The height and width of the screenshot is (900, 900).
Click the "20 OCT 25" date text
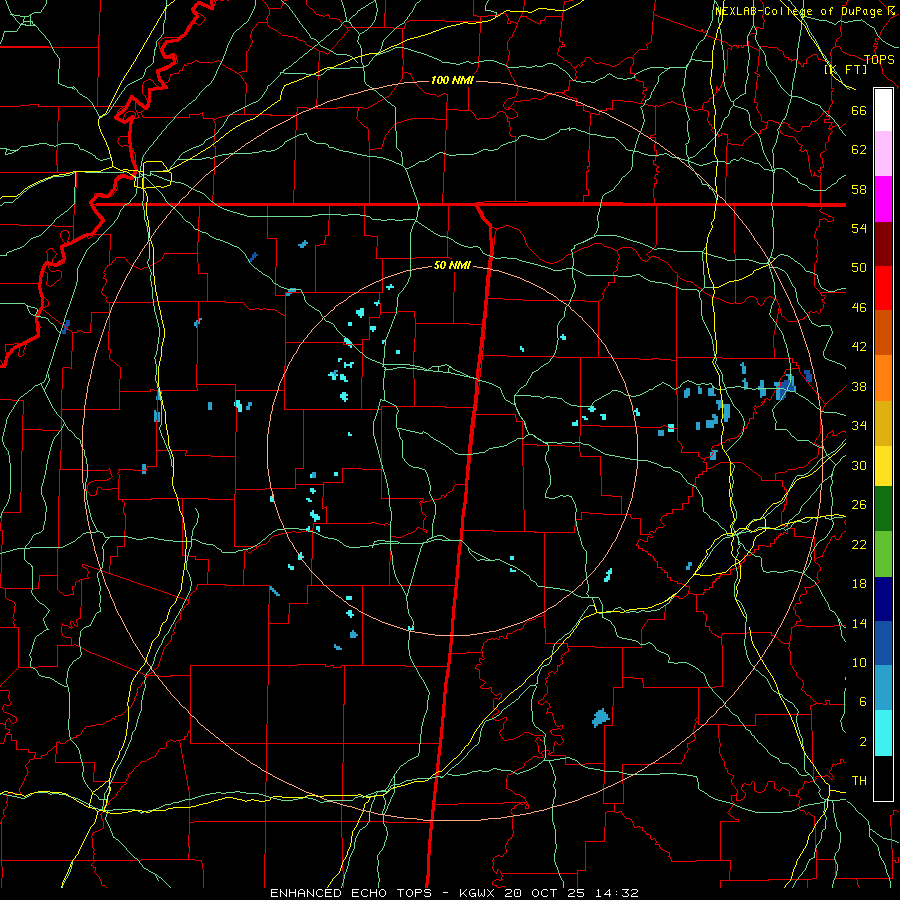[x=546, y=893]
